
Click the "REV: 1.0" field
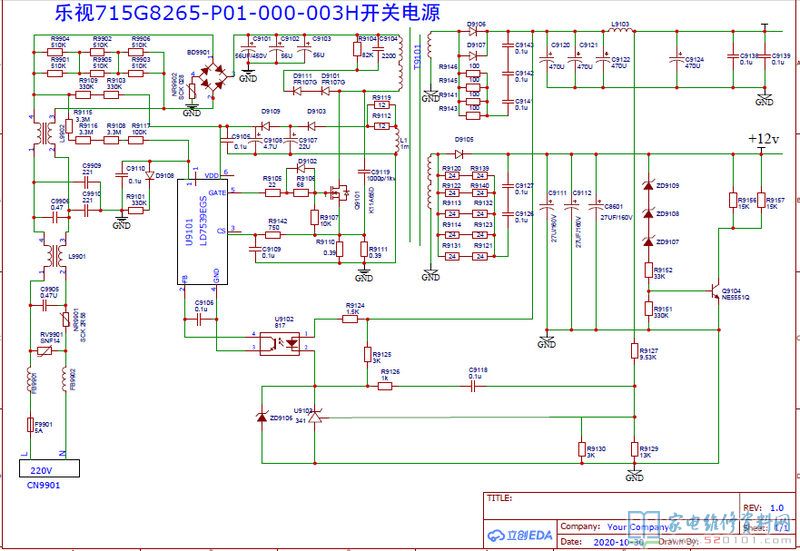click(x=763, y=508)
